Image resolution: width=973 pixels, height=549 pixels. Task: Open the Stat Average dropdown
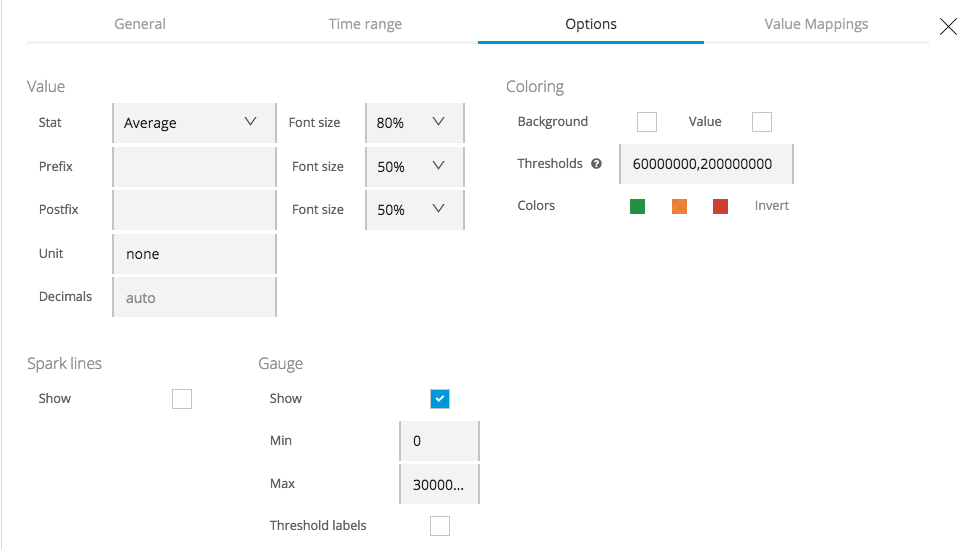[x=194, y=123]
